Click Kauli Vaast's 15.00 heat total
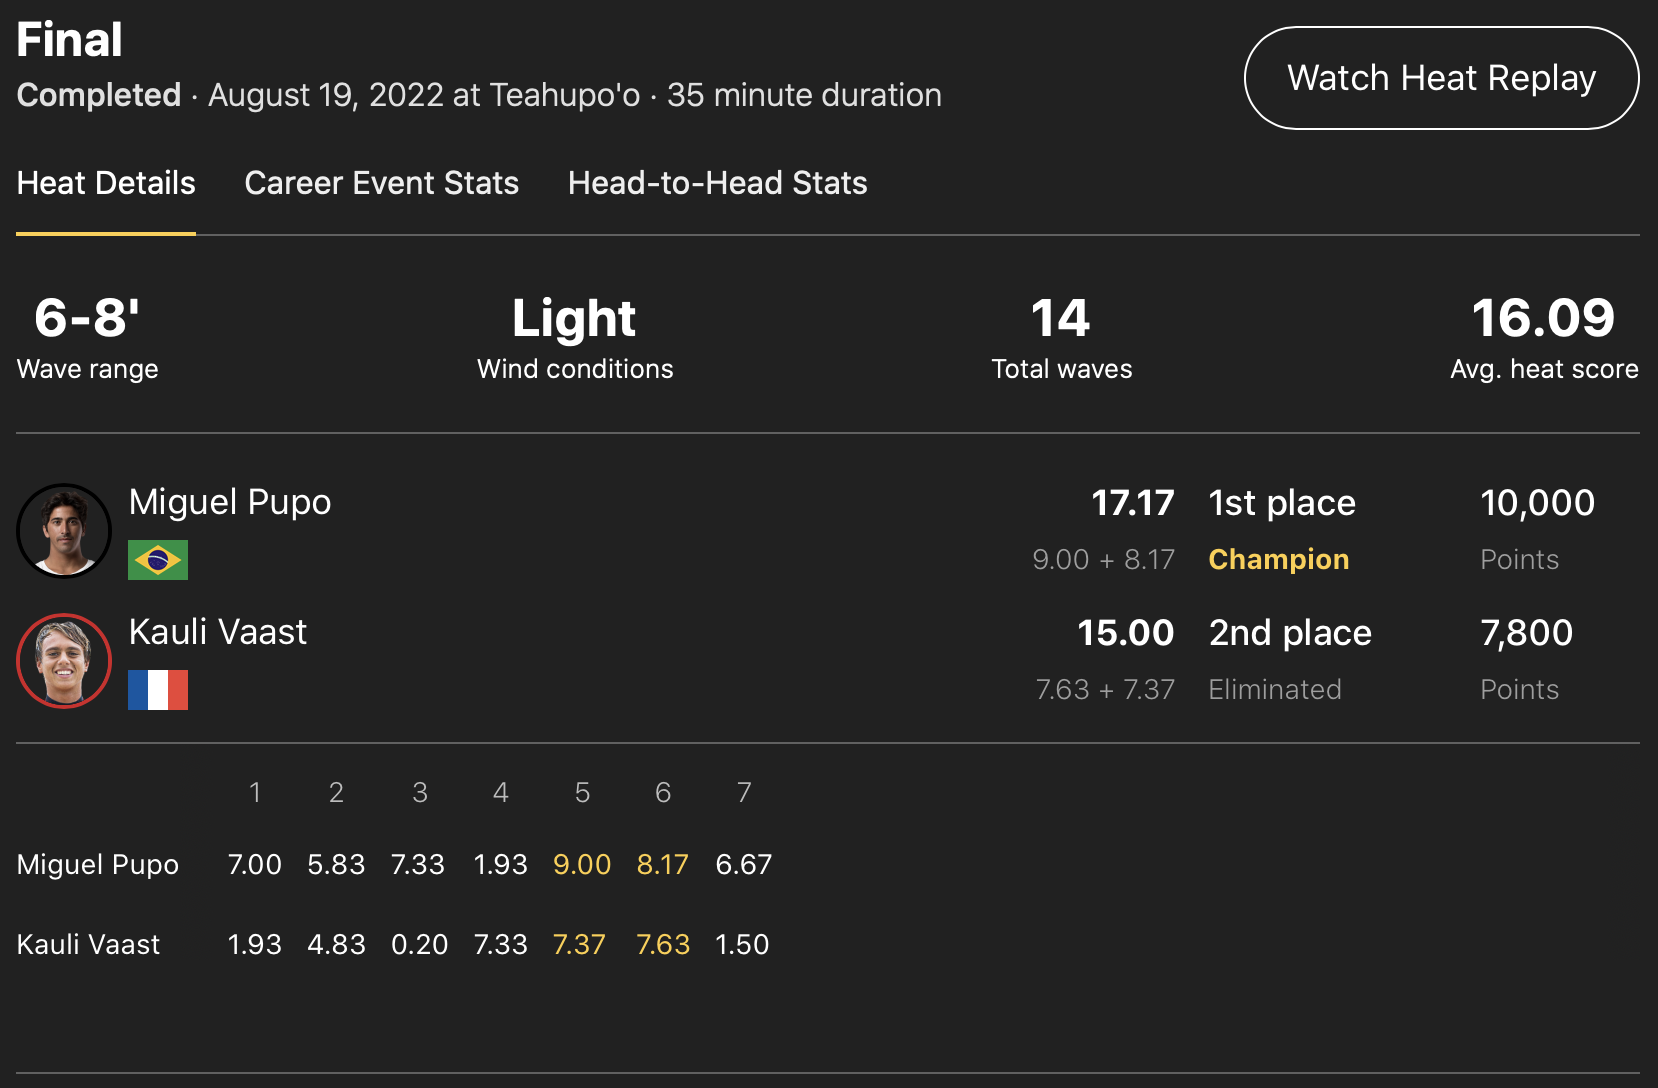Screen dimensions: 1658x1088 click(x=1125, y=633)
